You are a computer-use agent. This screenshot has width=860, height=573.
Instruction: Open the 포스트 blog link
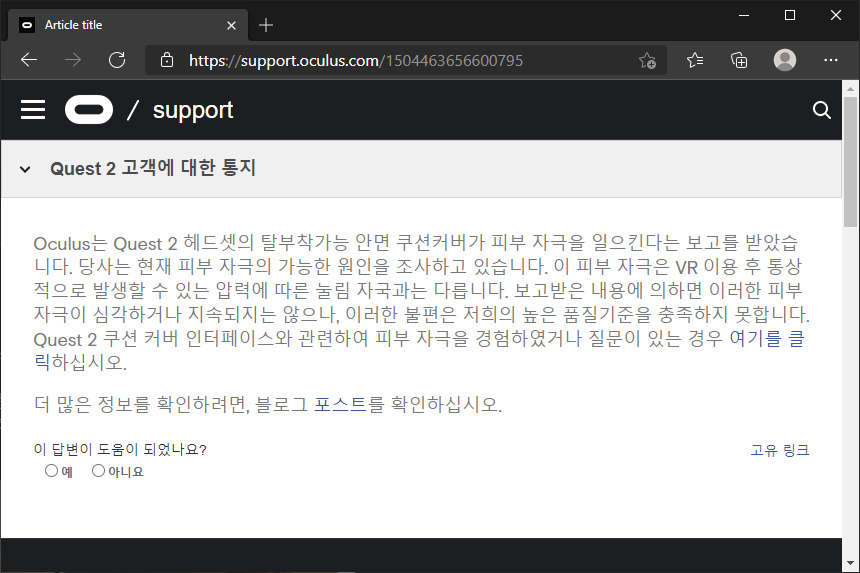coord(340,404)
